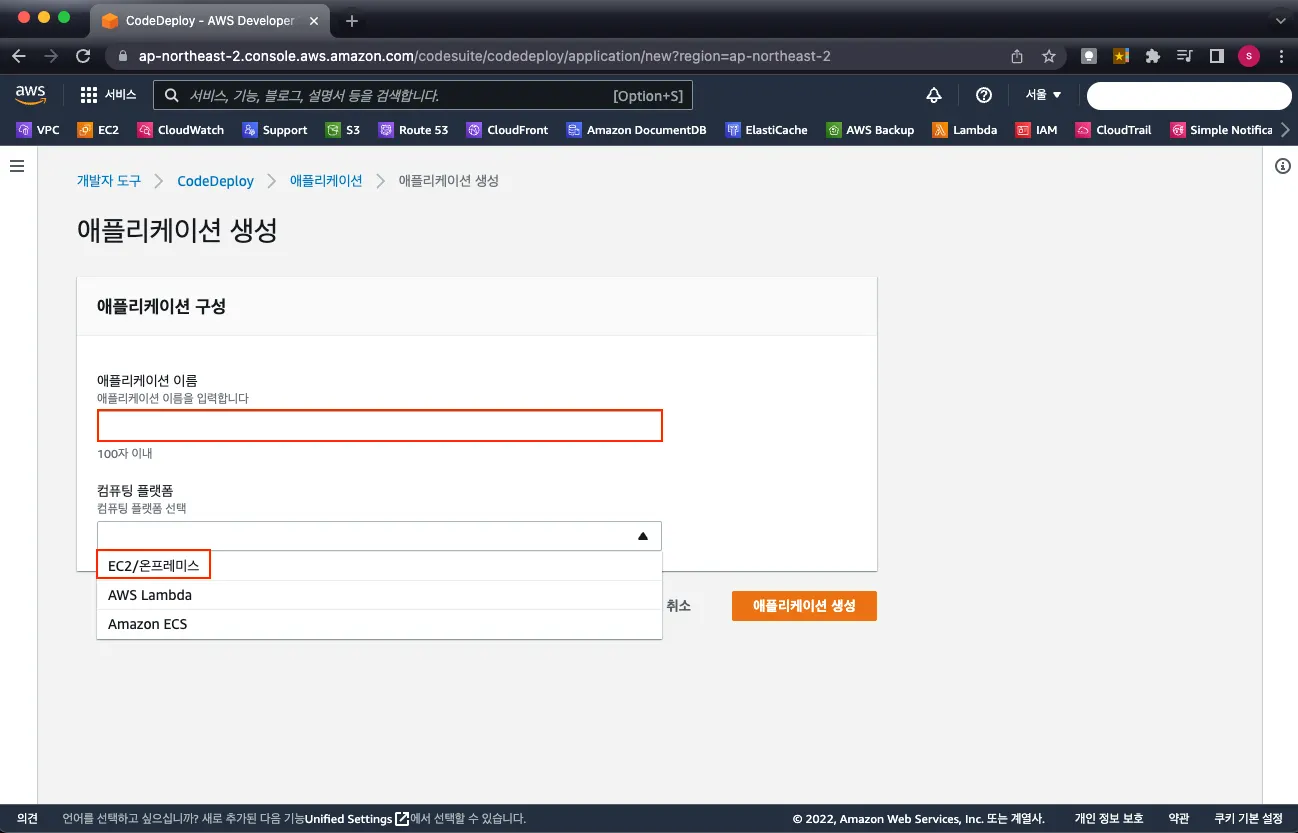Screen dimensions: 1298x833
Task: Open the info panel icon at right
Action: click(1283, 166)
